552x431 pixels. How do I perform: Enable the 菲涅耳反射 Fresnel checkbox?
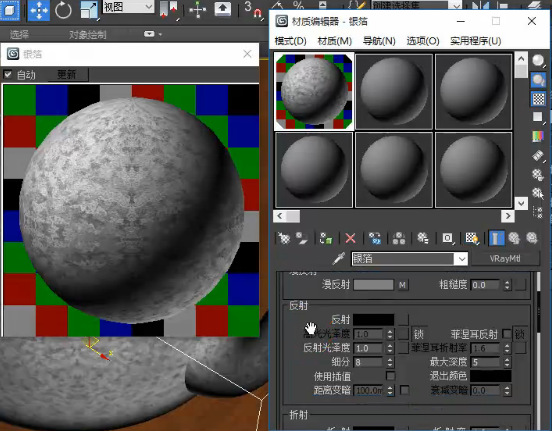point(506,333)
